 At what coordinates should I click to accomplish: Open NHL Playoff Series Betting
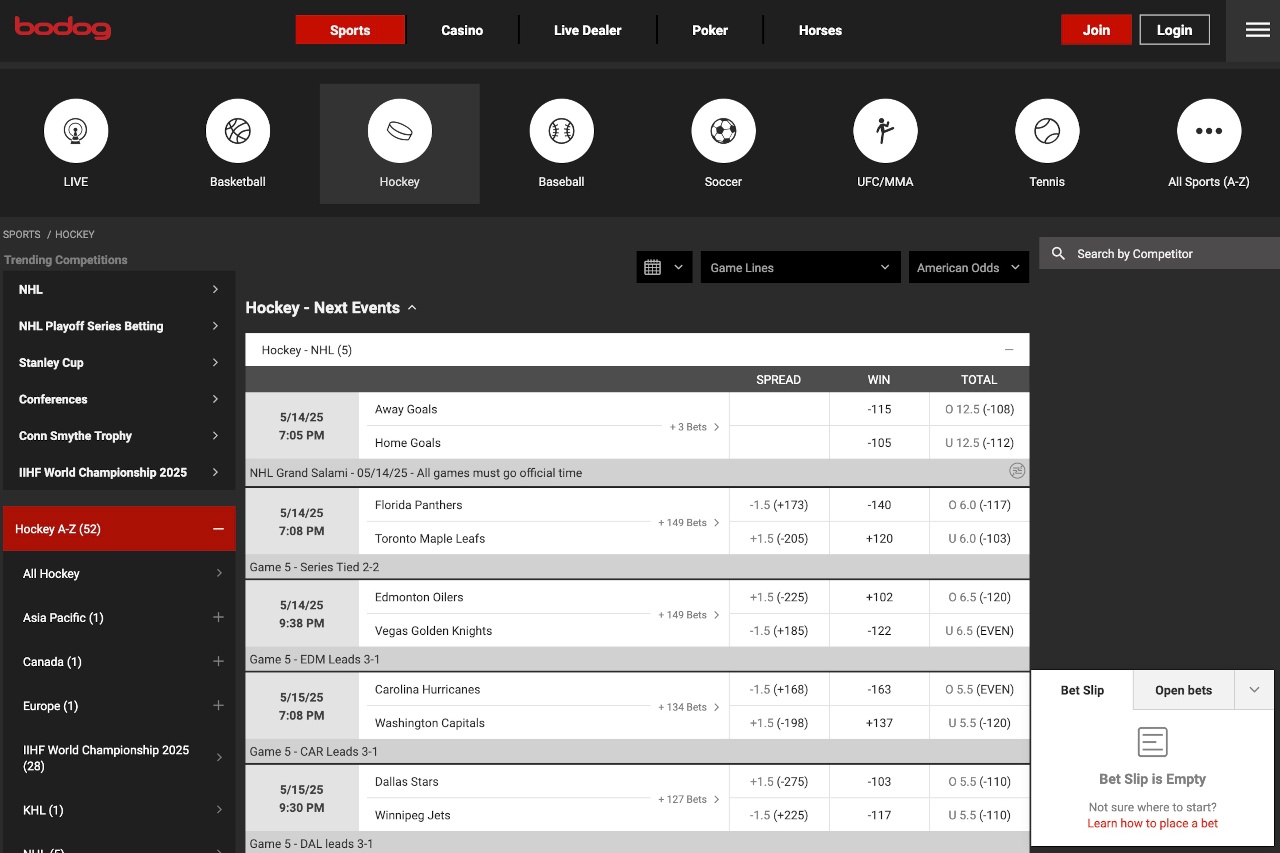coord(119,326)
